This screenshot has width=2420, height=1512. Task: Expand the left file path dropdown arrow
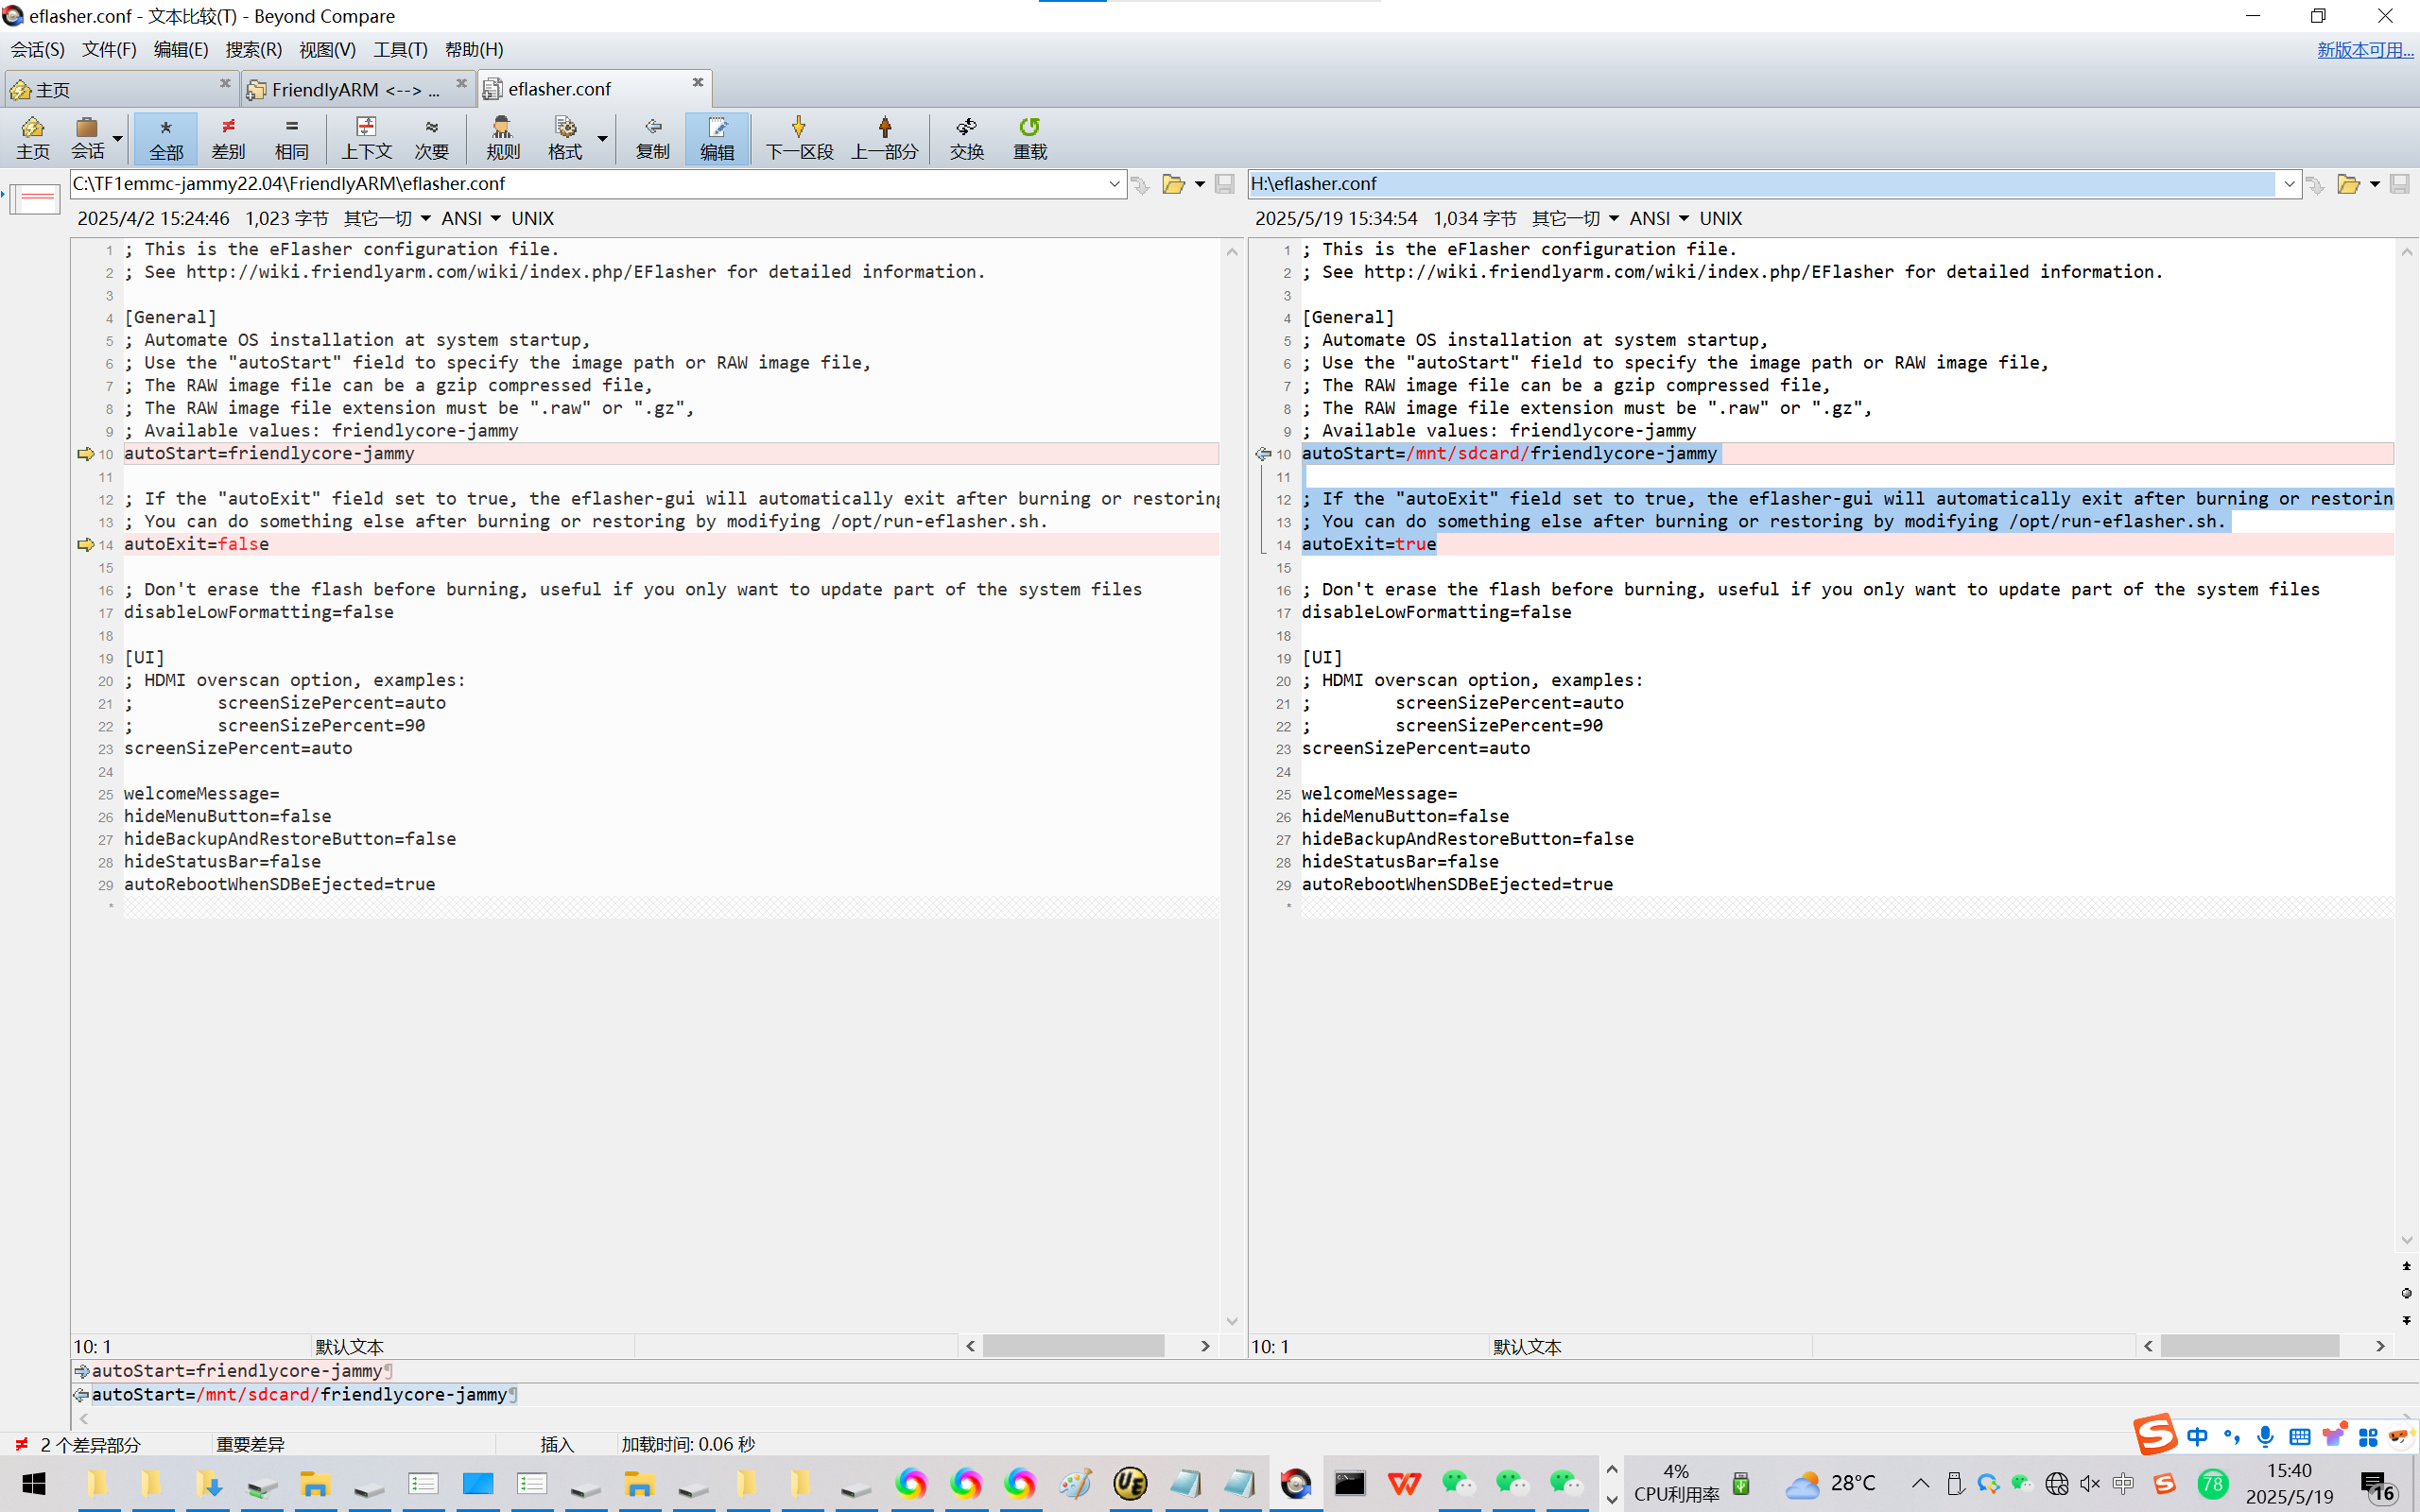[1114, 184]
